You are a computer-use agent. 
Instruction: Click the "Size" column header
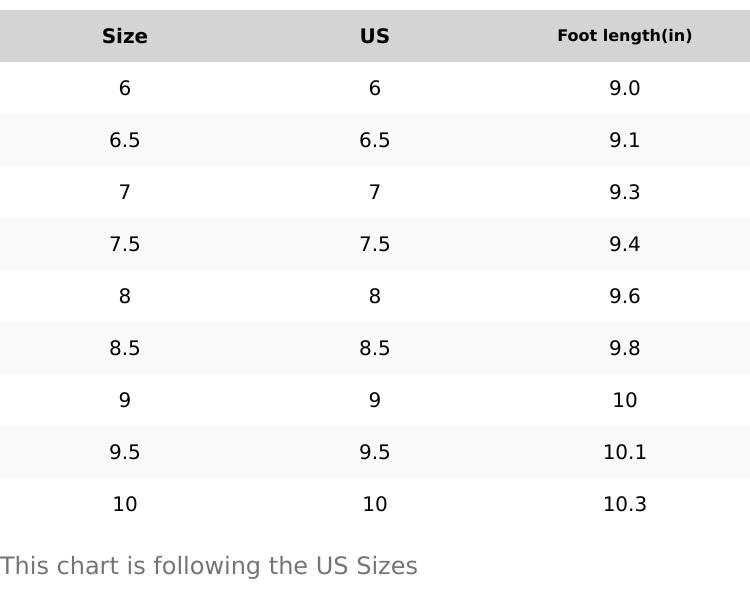(x=125, y=36)
